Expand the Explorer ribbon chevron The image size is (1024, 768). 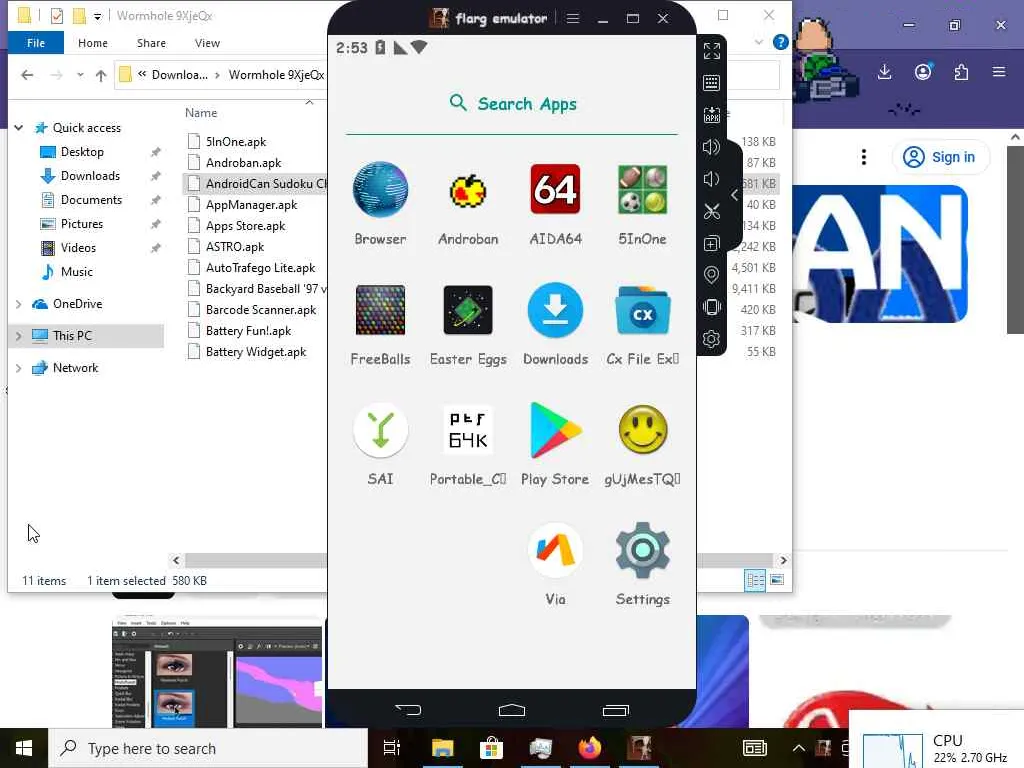click(x=759, y=42)
